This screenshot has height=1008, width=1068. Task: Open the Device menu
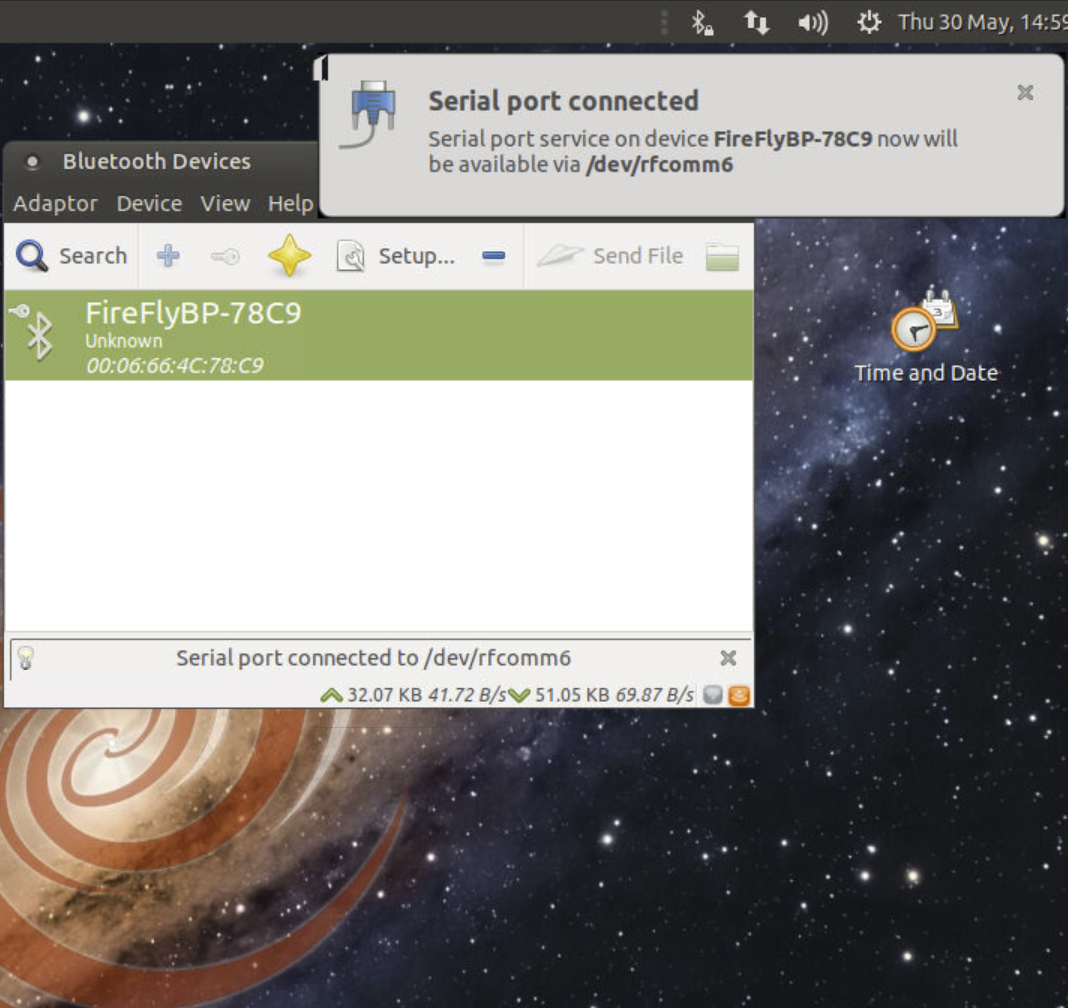149,204
